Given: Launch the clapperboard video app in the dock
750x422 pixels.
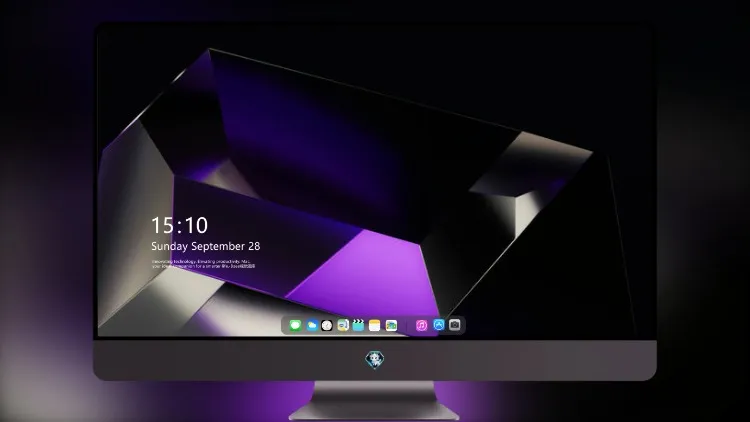Looking at the screenshot, I should pyautogui.click(x=358, y=325).
